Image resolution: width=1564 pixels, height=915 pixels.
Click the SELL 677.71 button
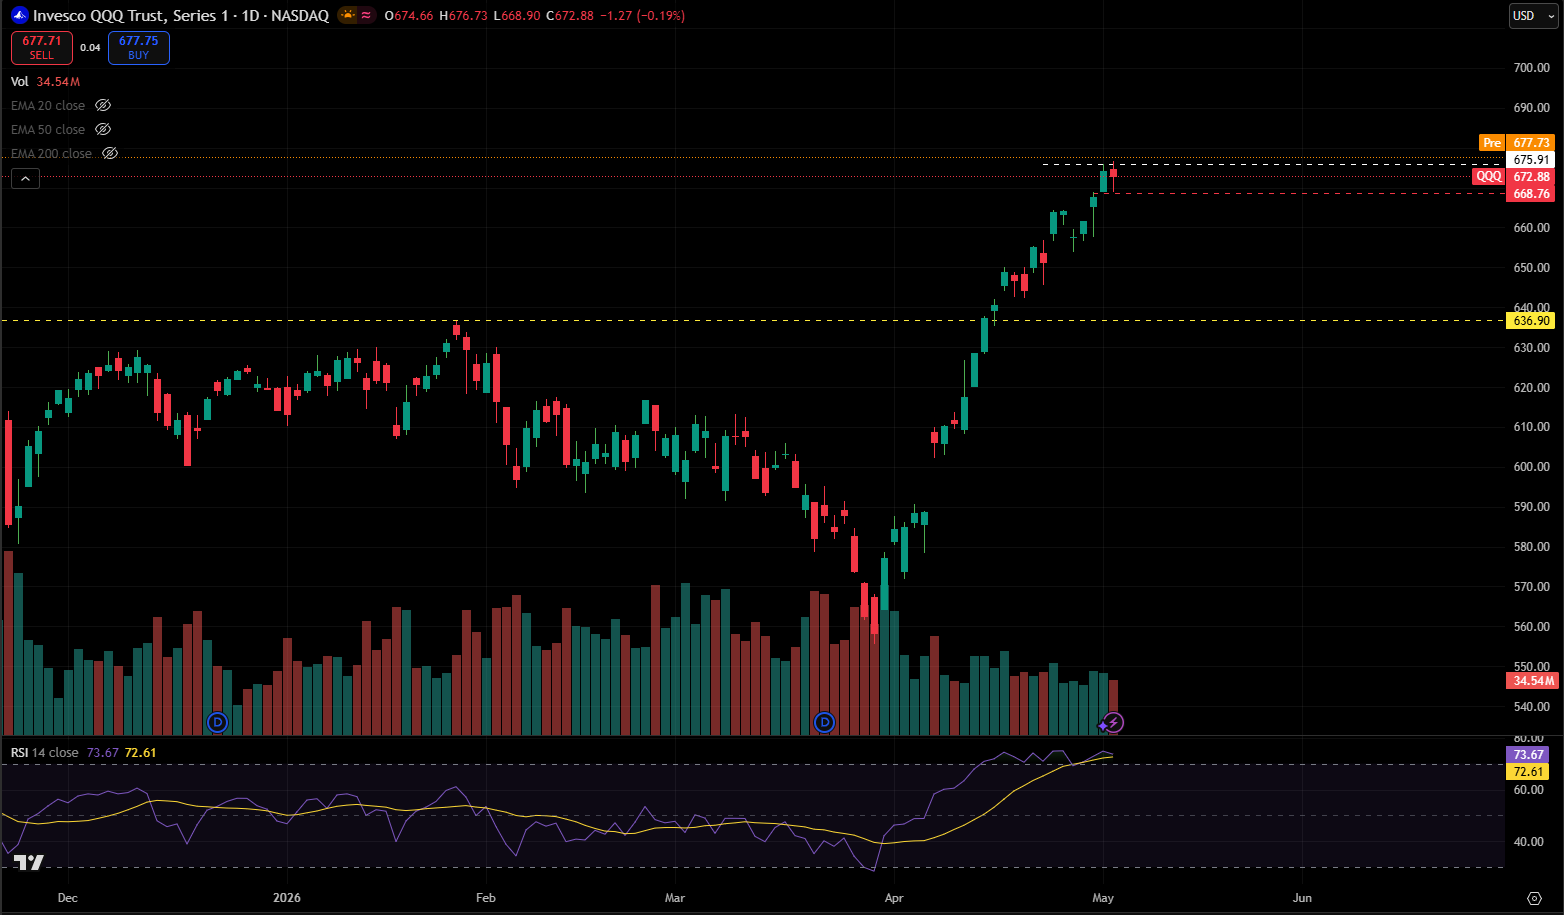click(42, 48)
